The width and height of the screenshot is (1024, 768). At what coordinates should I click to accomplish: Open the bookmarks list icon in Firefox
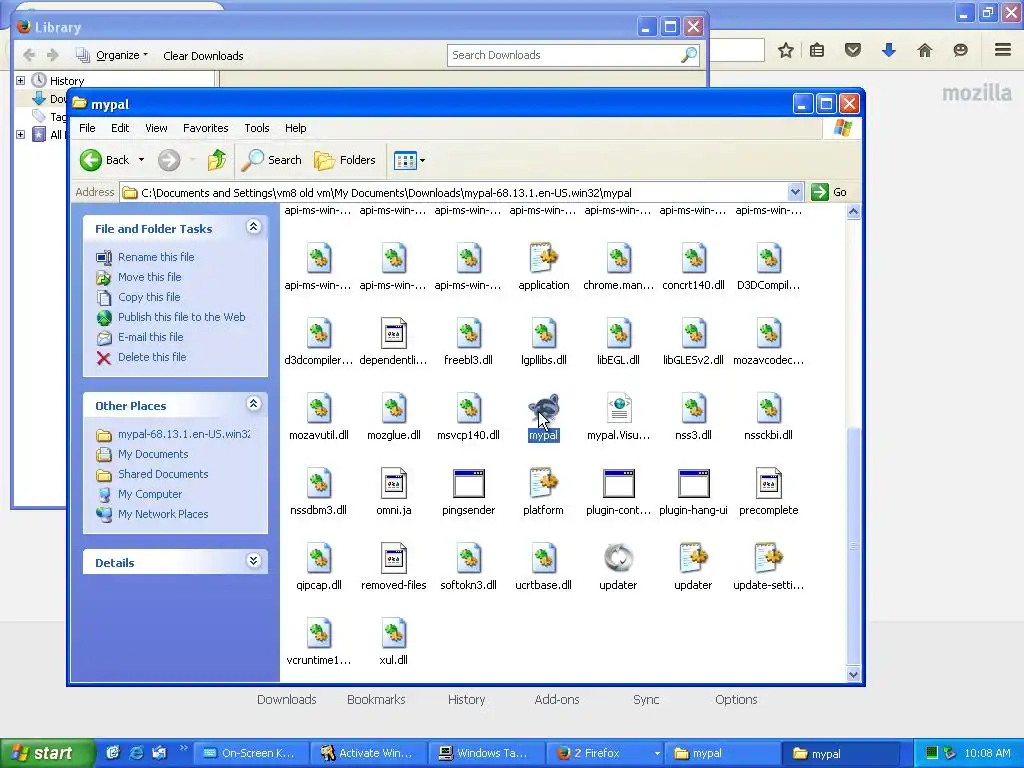[817, 50]
